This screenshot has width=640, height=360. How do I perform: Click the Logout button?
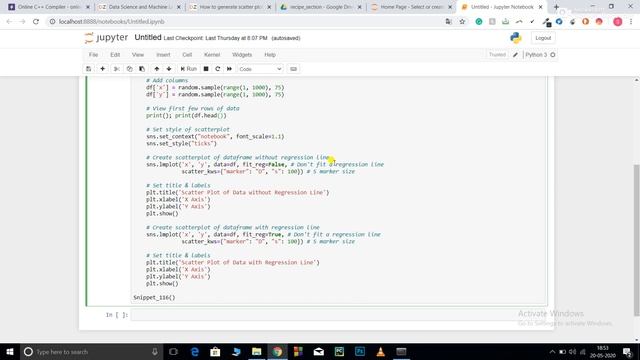tap(543, 38)
